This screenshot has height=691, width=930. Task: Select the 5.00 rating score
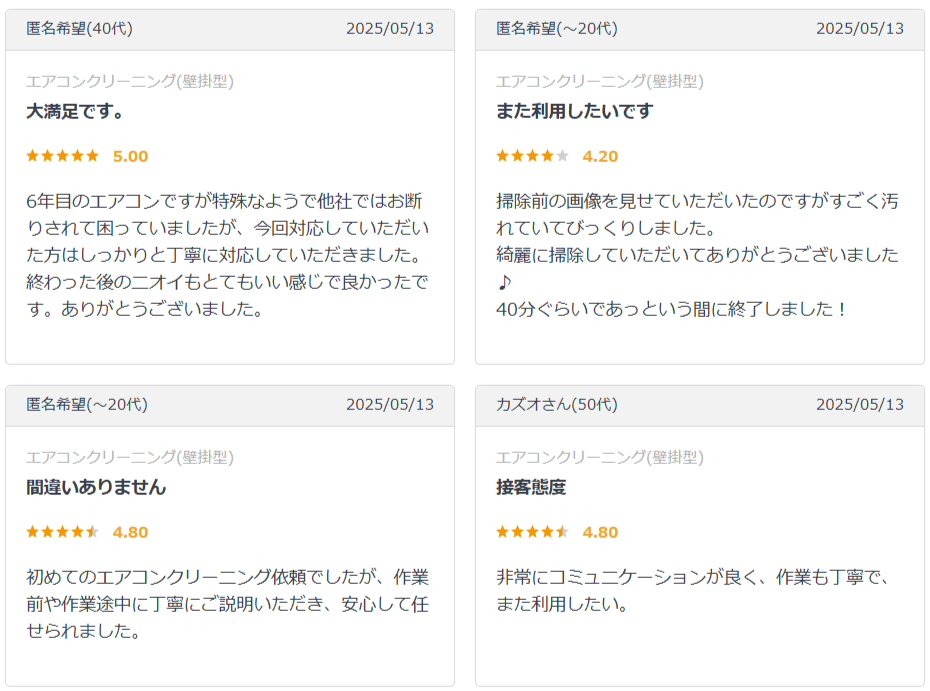(130, 157)
